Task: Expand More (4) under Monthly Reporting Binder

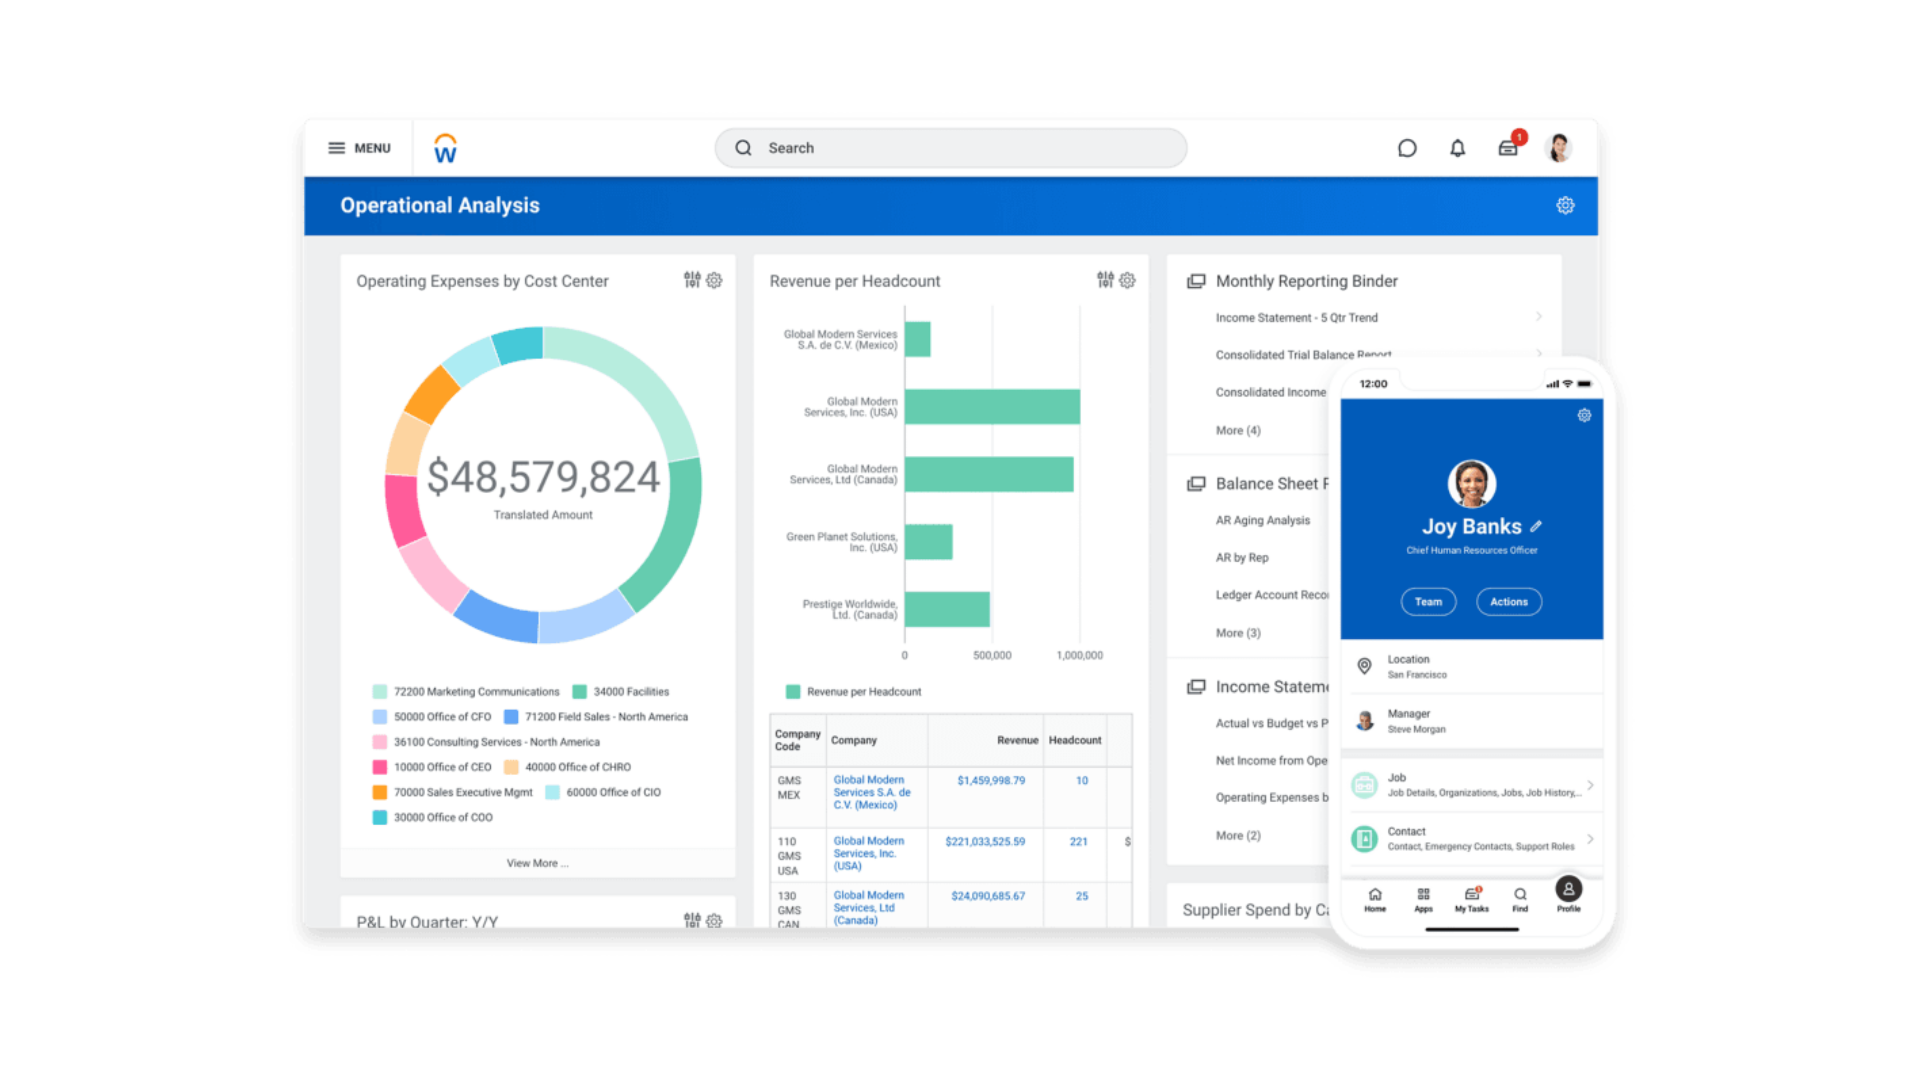Action: click(x=1238, y=431)
